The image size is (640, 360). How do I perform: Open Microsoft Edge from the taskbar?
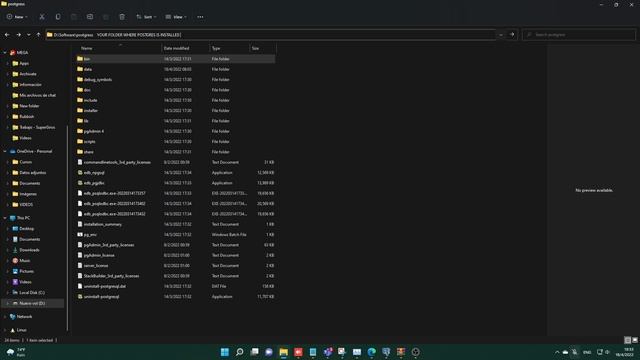tap(371, 352)
